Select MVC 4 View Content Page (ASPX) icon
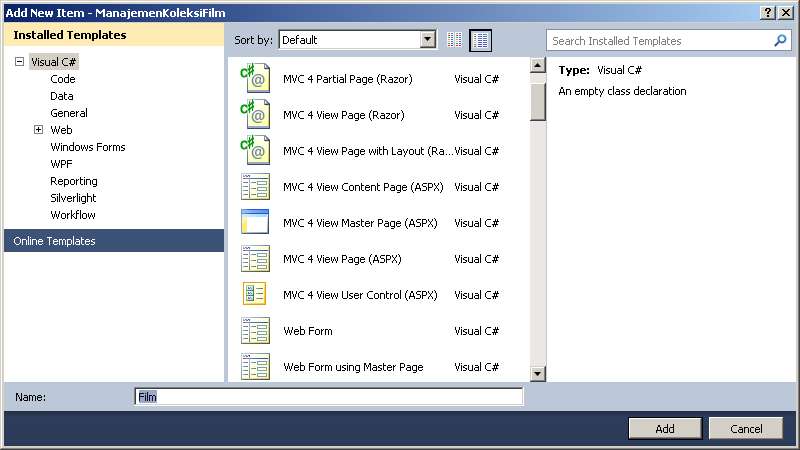 tap(255, 187)
